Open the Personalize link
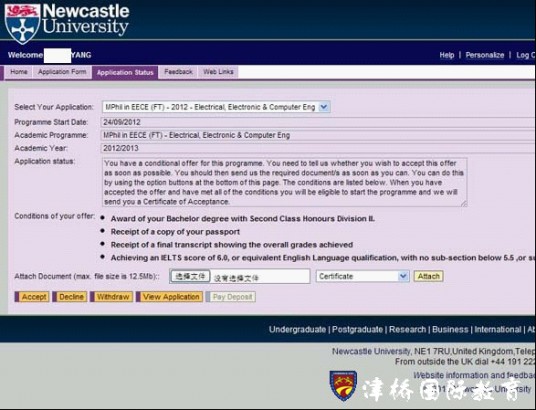The width and height of the screenshot is (536, 410). click(485, 55)
